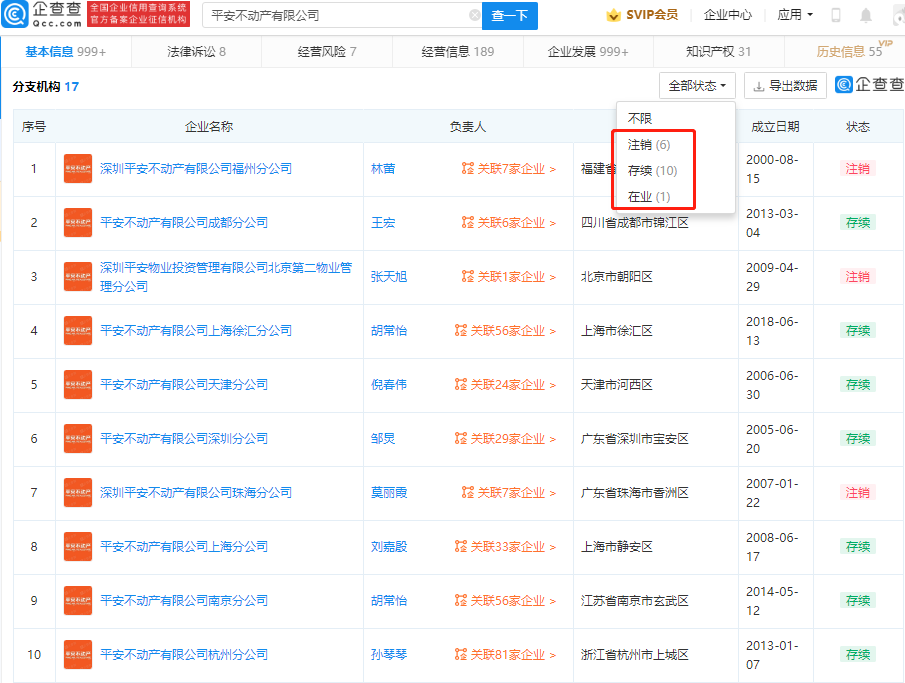Switch to 基本信息 tab
The width and height of the screenshot is (905, 683).
click(65, 52)
